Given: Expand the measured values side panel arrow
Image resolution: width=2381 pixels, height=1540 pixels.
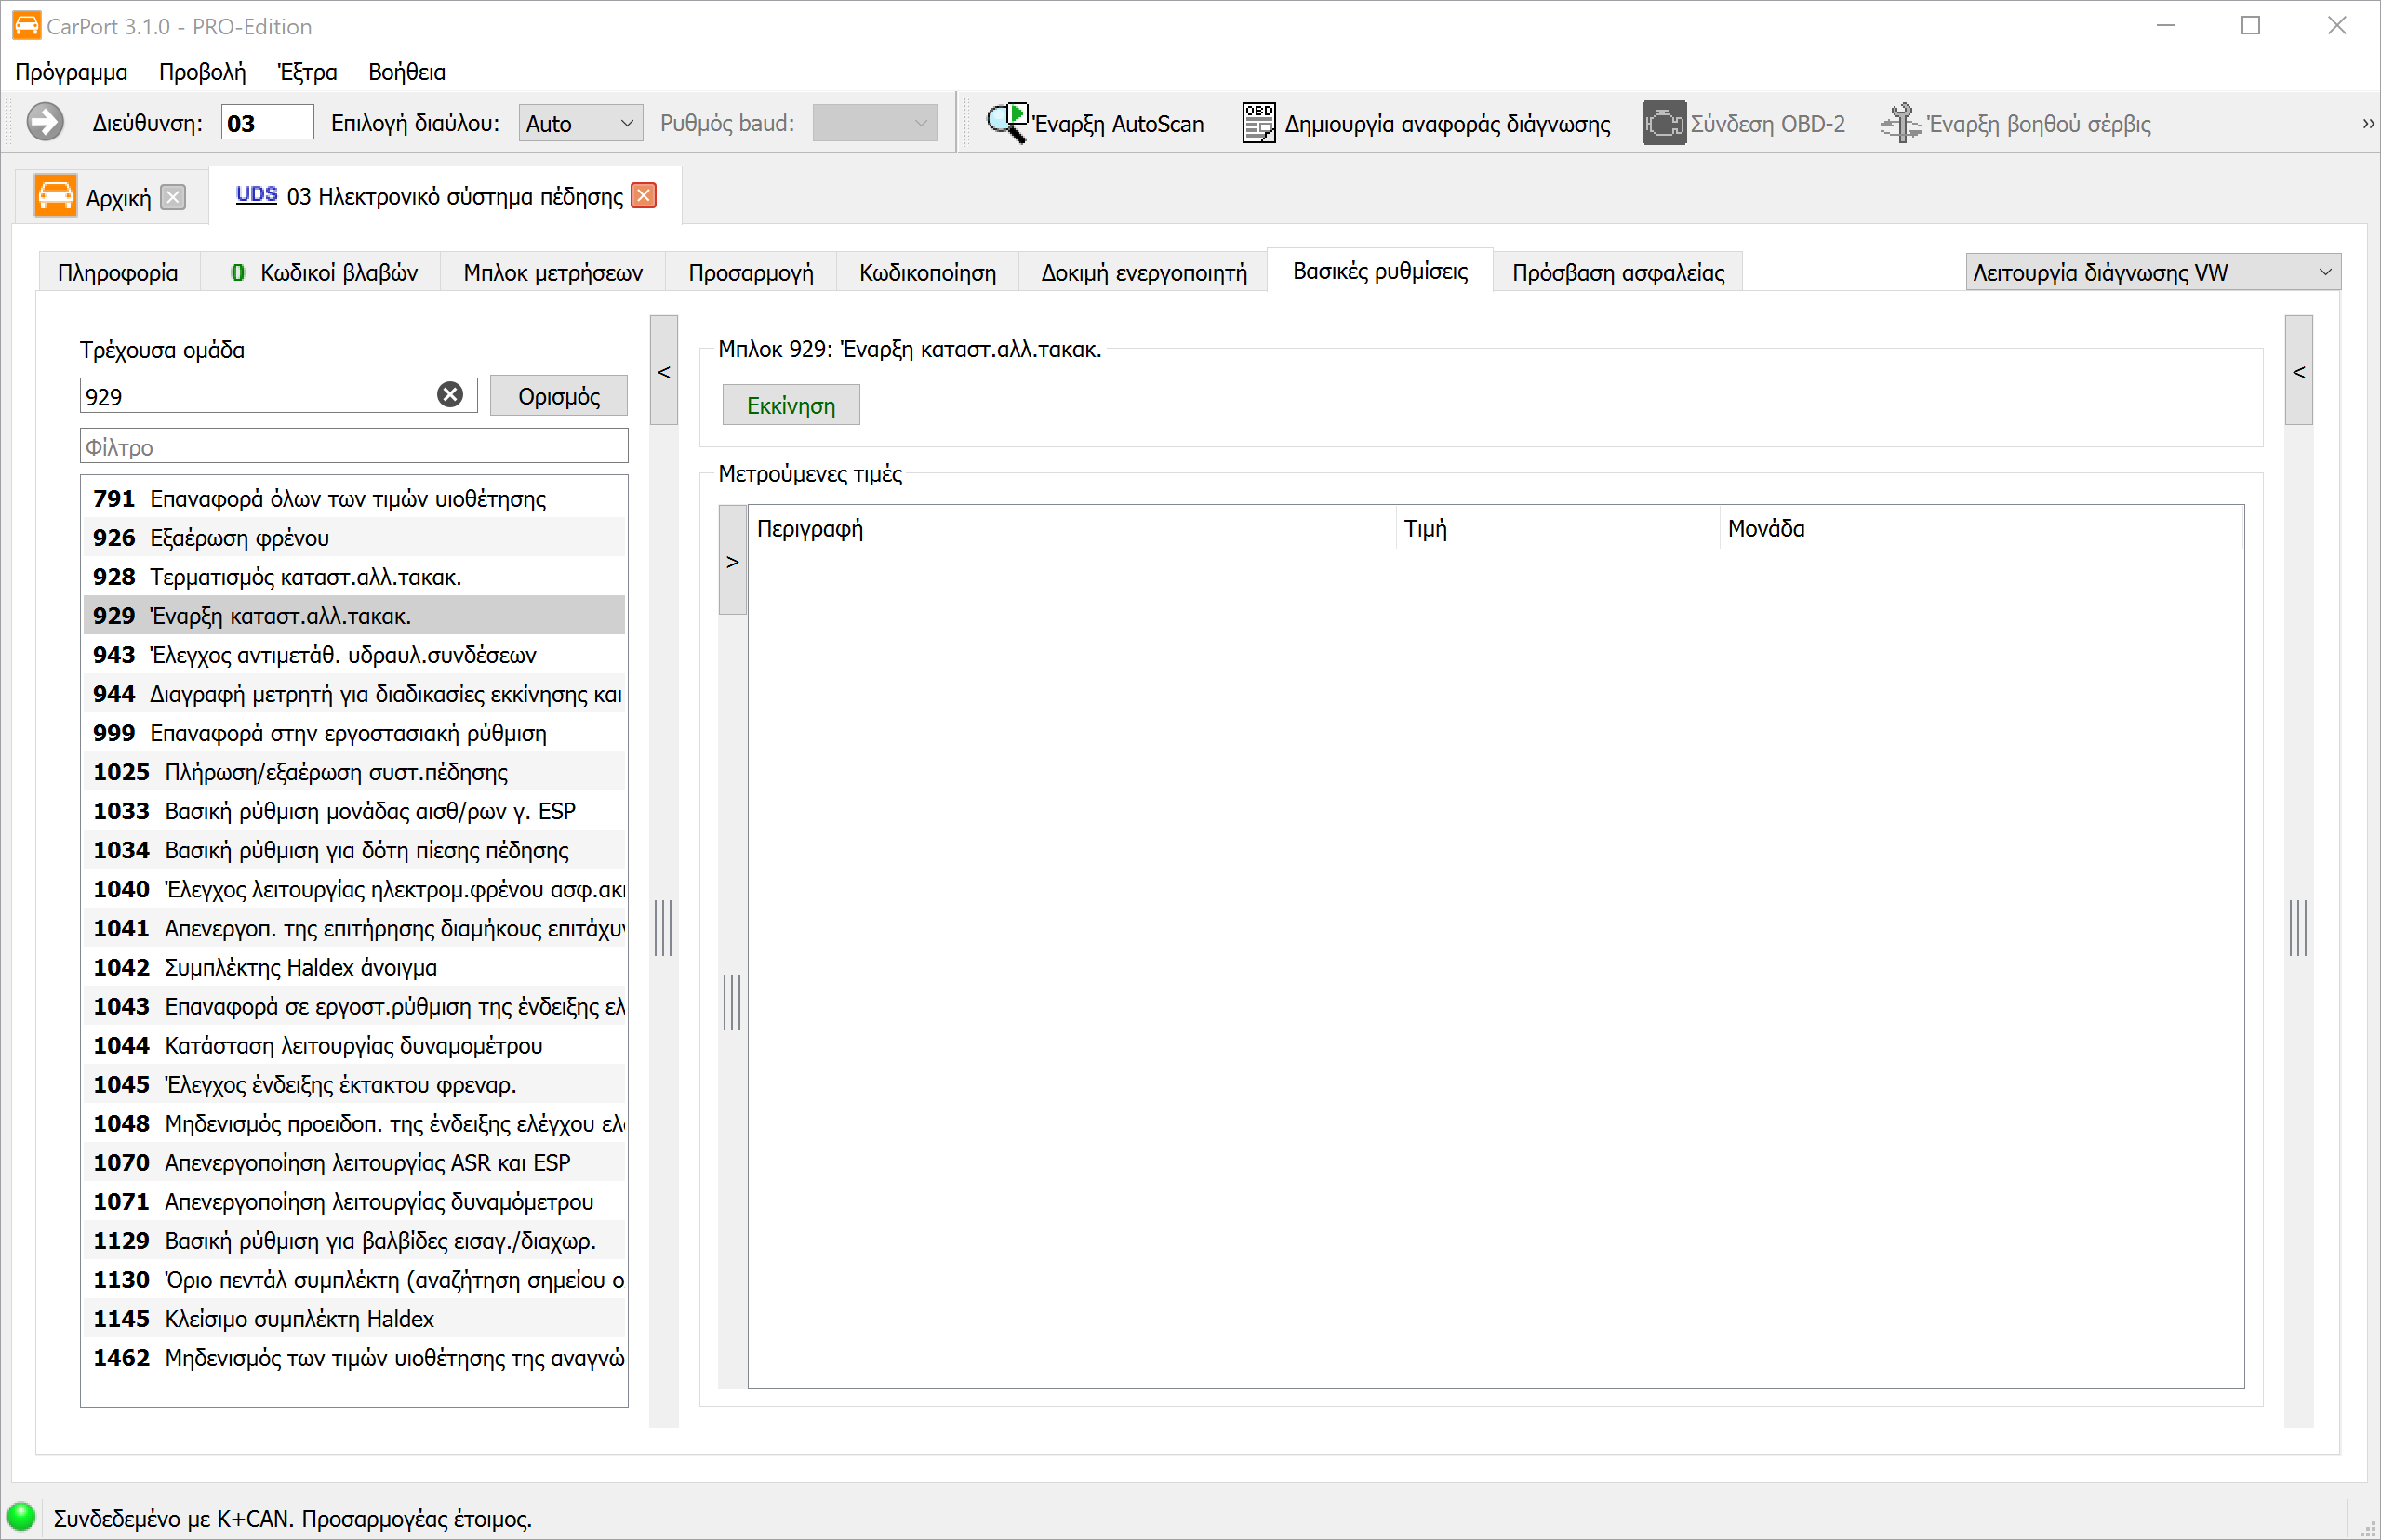Looking at the screenshot, I should (x=733, y=561).
